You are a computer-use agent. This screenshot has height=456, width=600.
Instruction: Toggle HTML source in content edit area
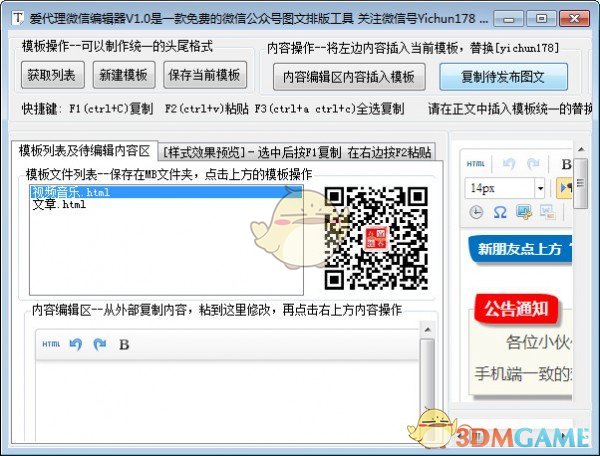click(x=51, y=344)
